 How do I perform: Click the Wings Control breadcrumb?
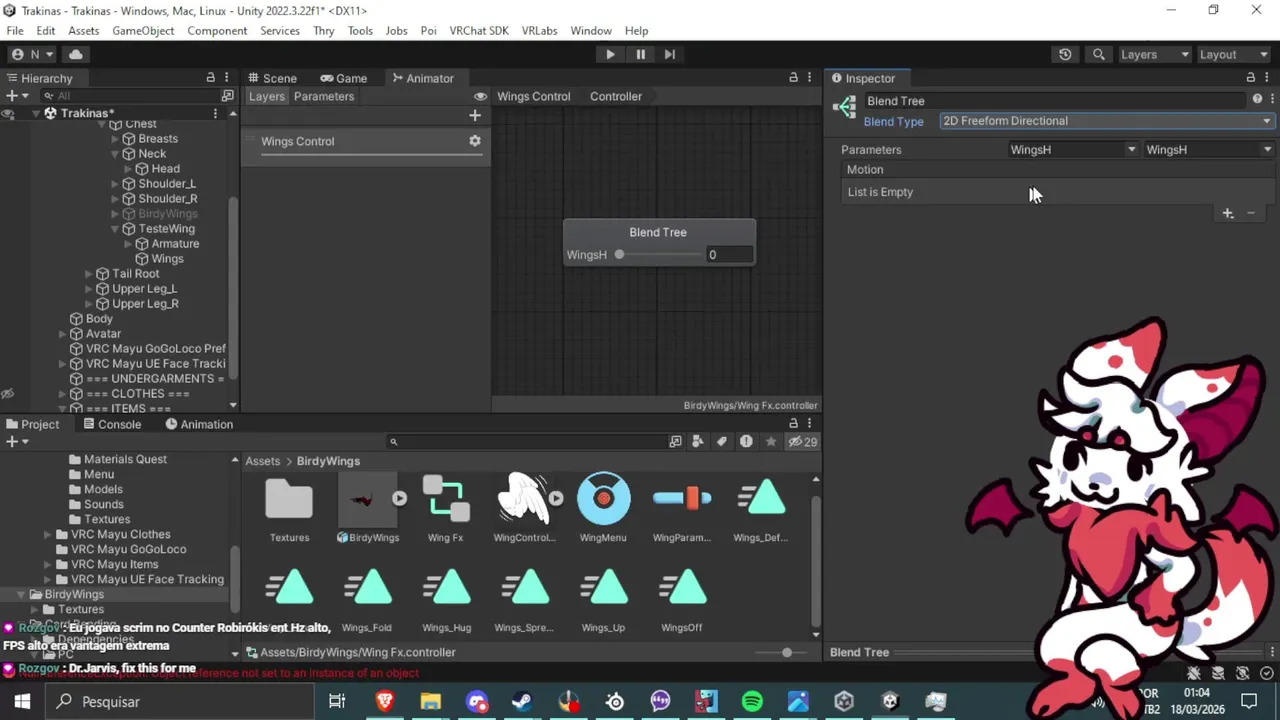coord(534,96)
